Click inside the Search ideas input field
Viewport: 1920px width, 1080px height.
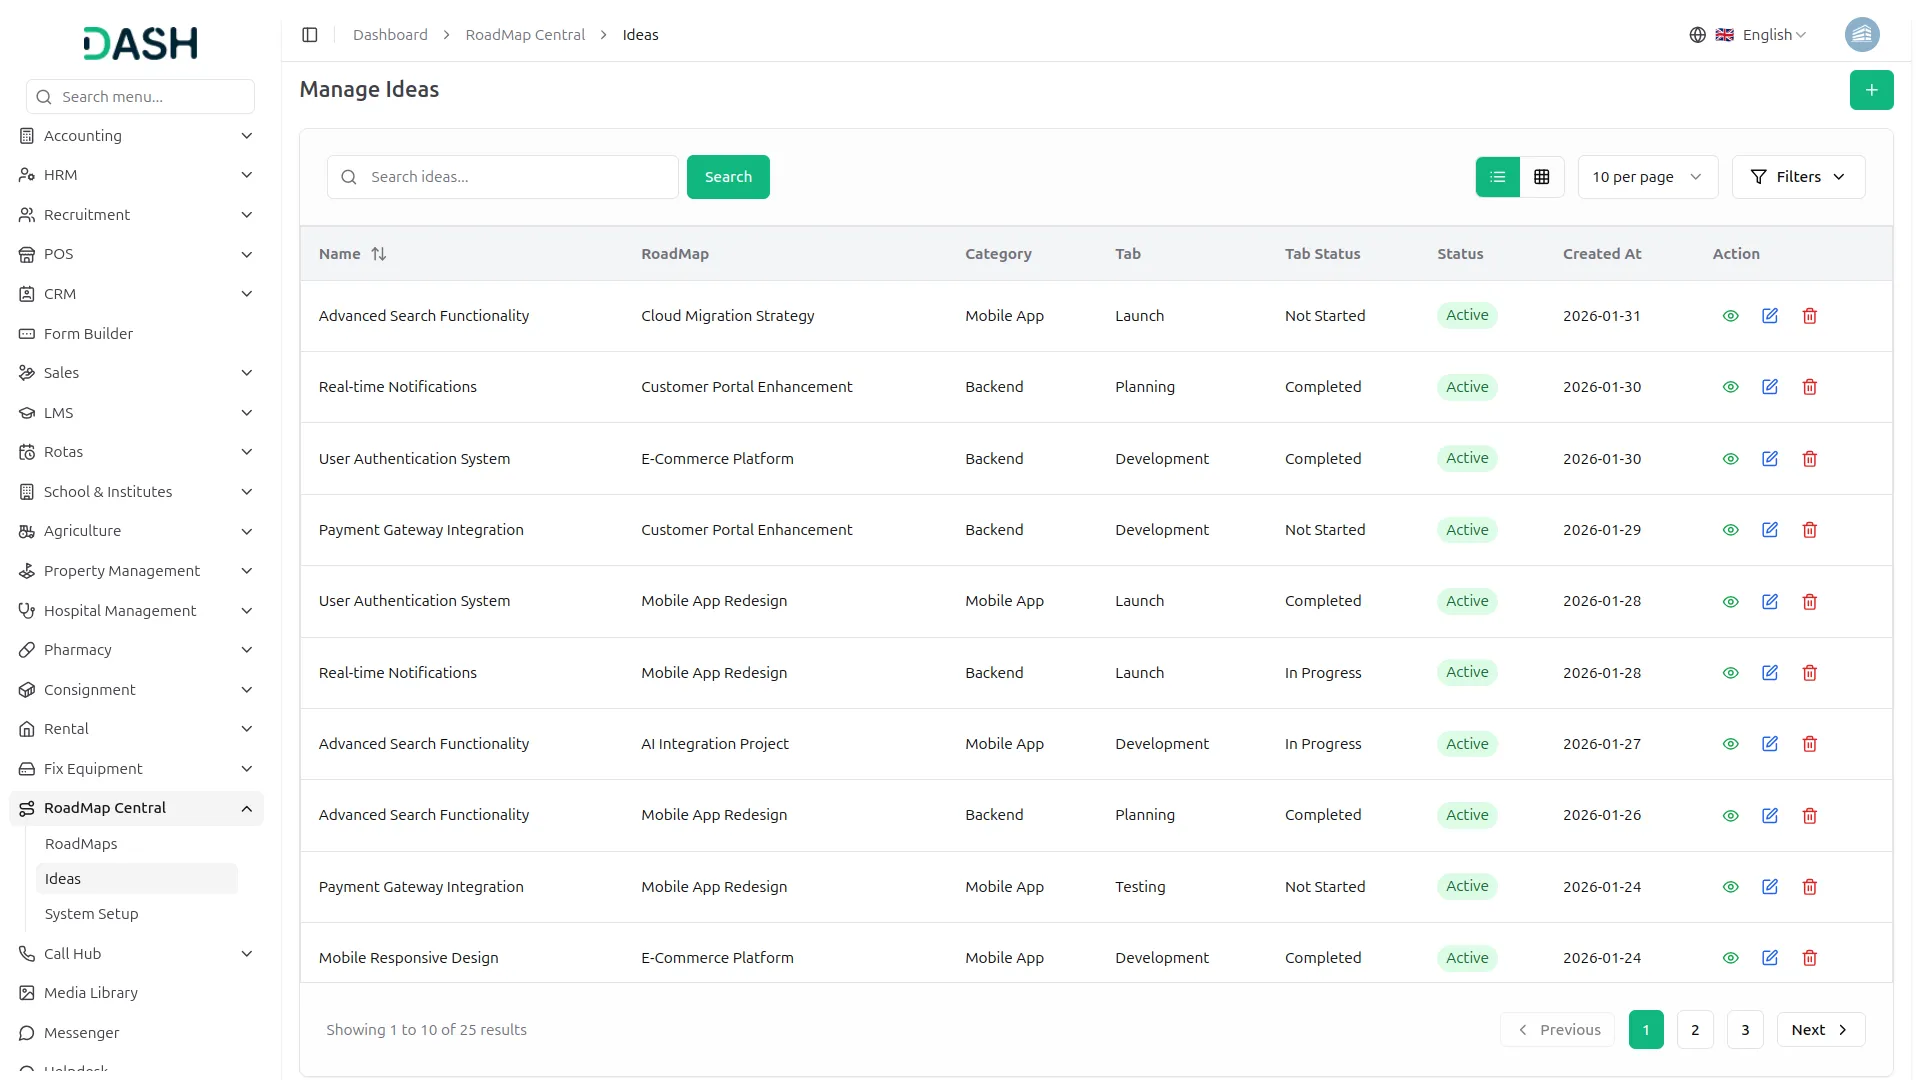point(502,177)
